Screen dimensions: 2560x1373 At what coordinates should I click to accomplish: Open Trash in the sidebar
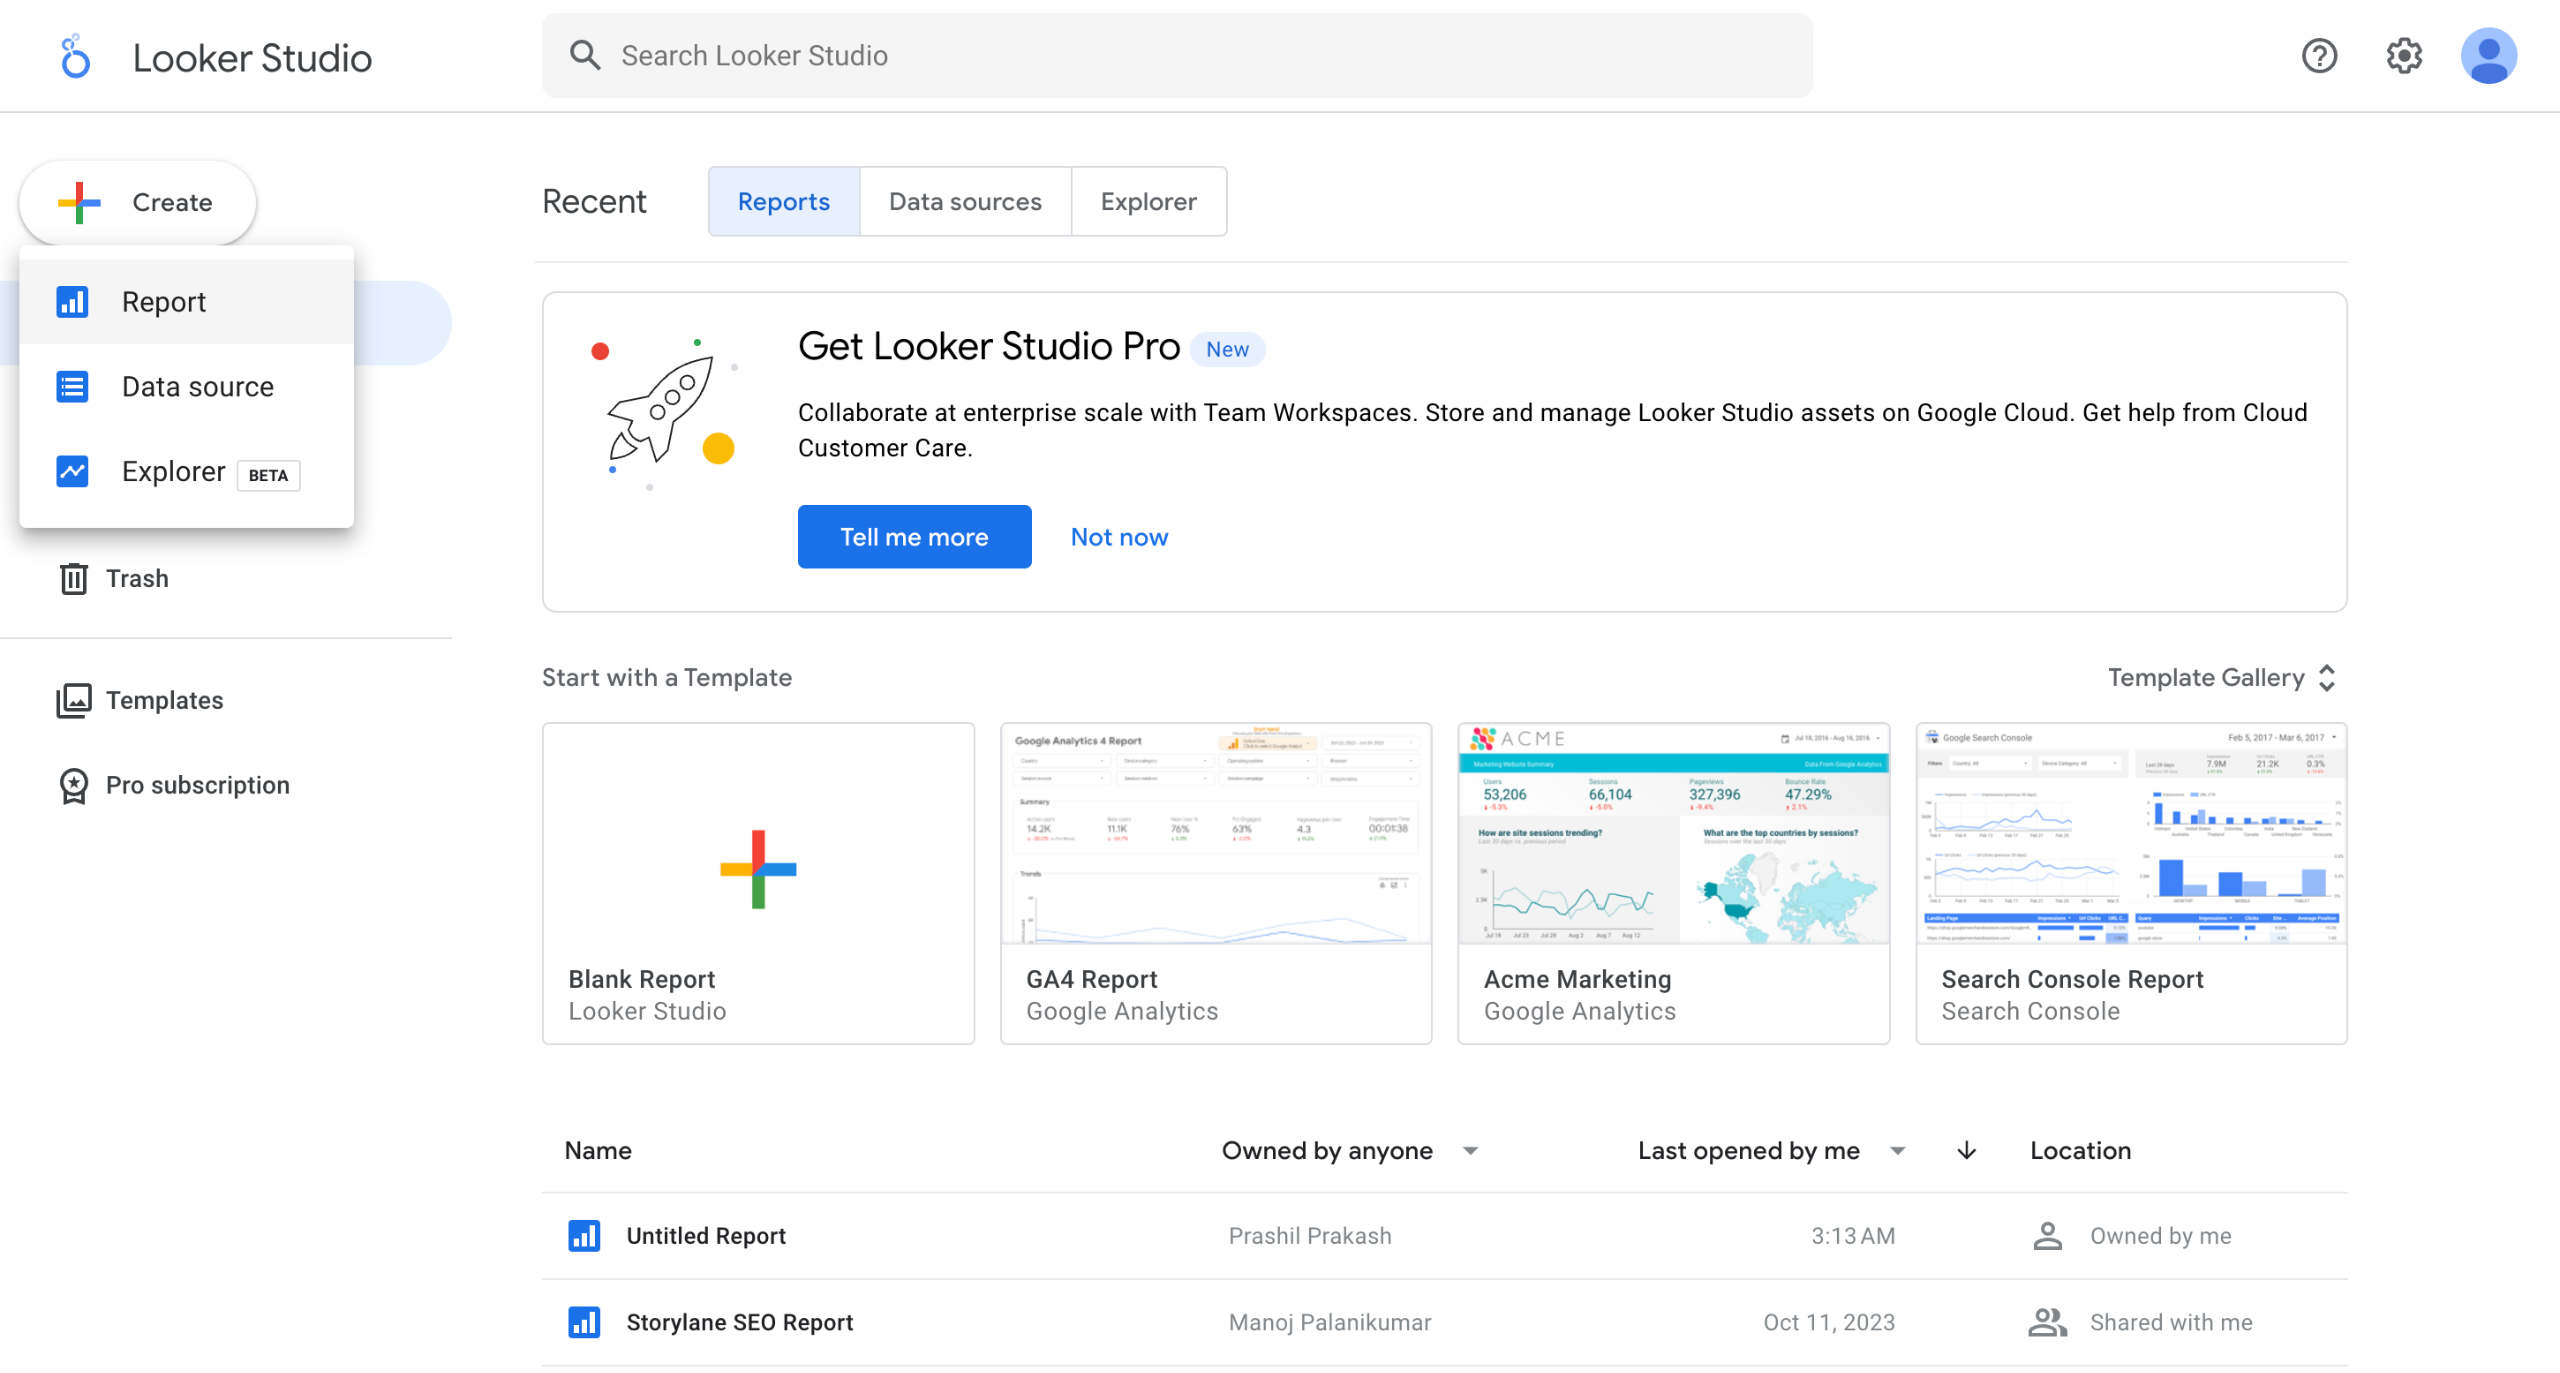tap(137, 578)
